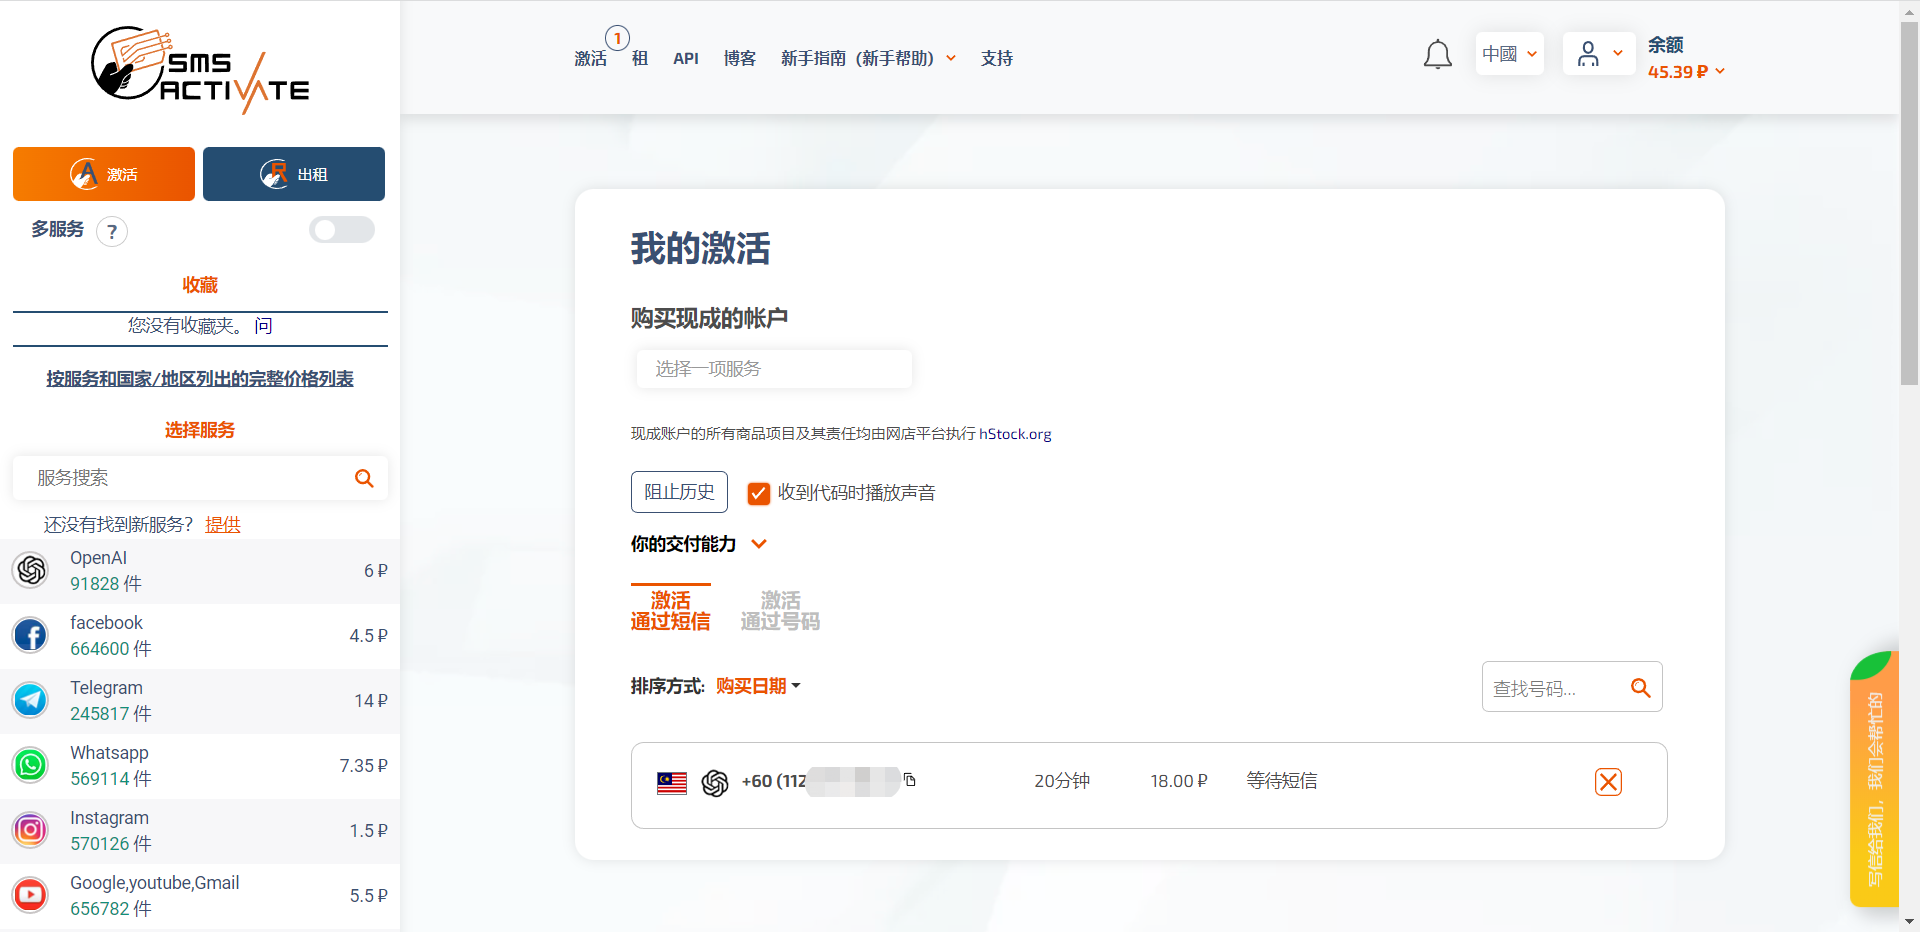Screen dimensions: 1920x932
Task: Expand the 你的交付能力 section
Action: [x=759, y=544]
